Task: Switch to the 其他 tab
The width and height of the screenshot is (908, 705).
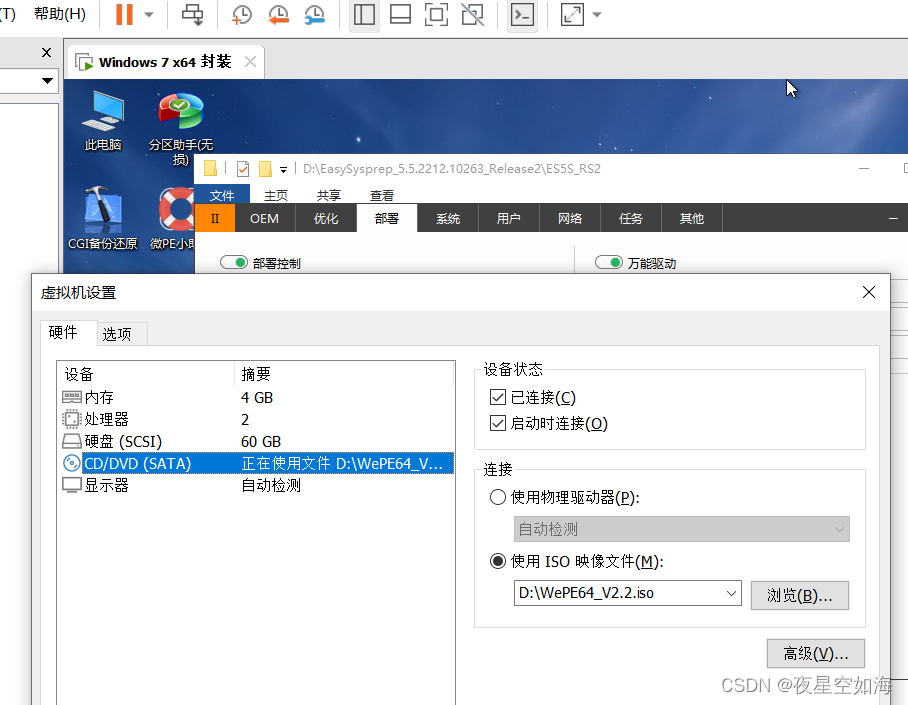Action: point(692,218)
